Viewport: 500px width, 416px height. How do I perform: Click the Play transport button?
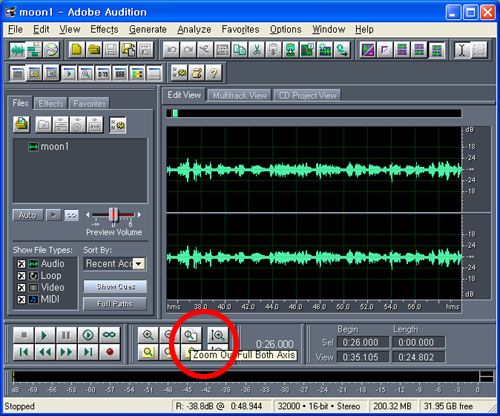click(44, 335)
